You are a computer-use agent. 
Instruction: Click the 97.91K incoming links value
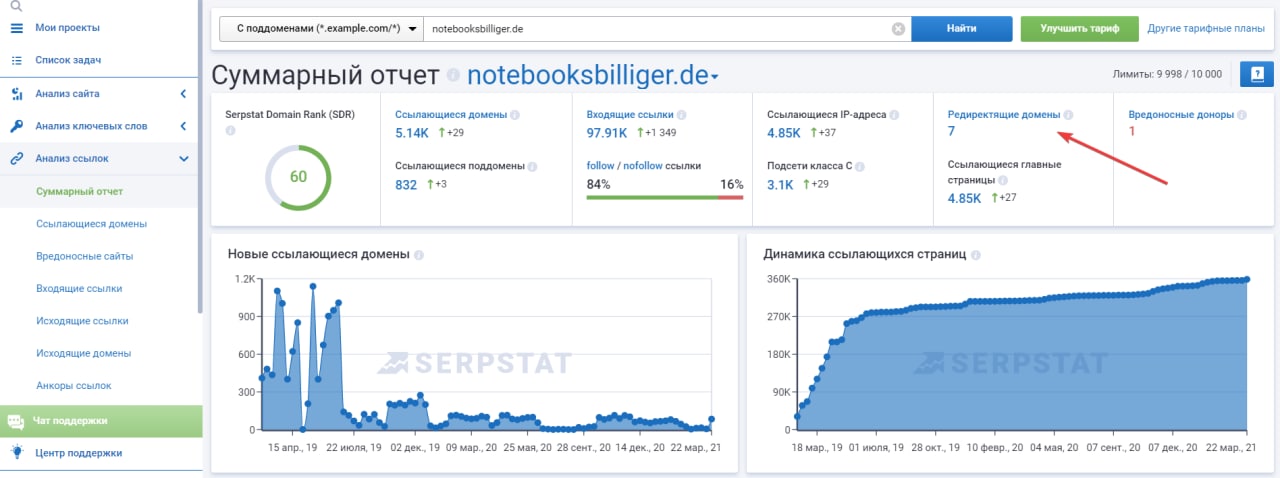coord(606,133)
